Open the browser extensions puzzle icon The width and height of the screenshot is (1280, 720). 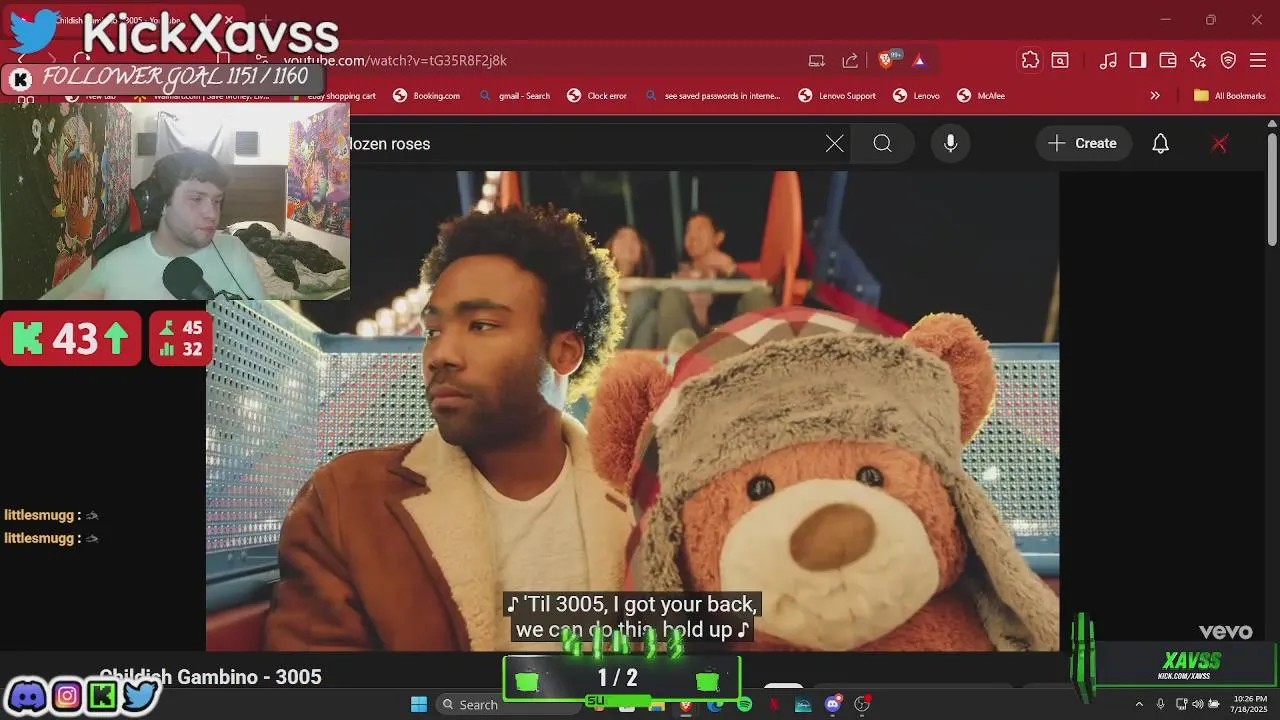[x=1030, y=61]
